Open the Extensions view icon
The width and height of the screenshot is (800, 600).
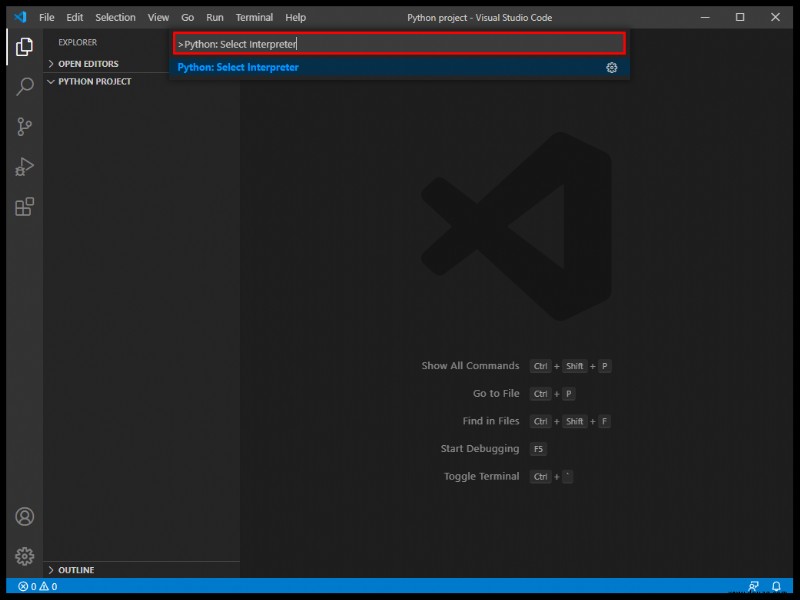coord(24,207)
